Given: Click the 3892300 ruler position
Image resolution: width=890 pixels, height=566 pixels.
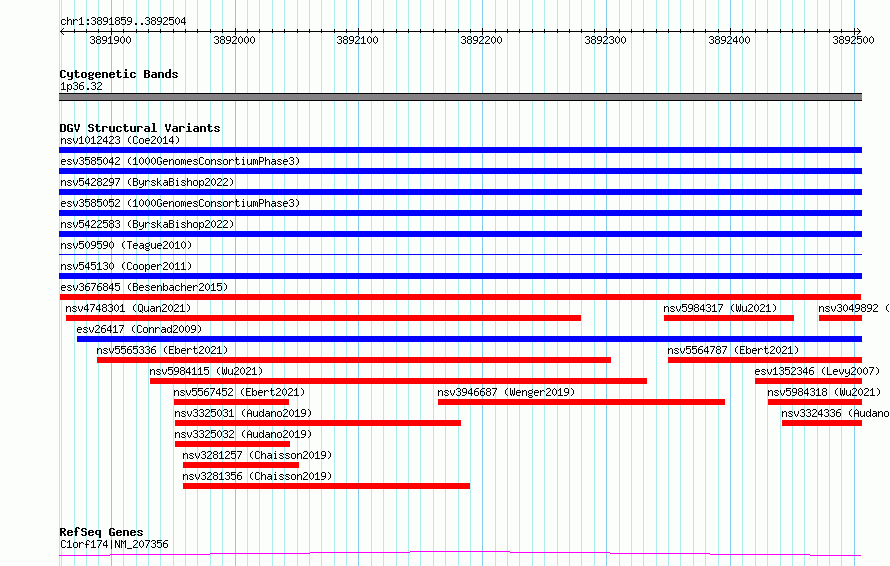Looking at the screenshot, I should pos(606,40).
